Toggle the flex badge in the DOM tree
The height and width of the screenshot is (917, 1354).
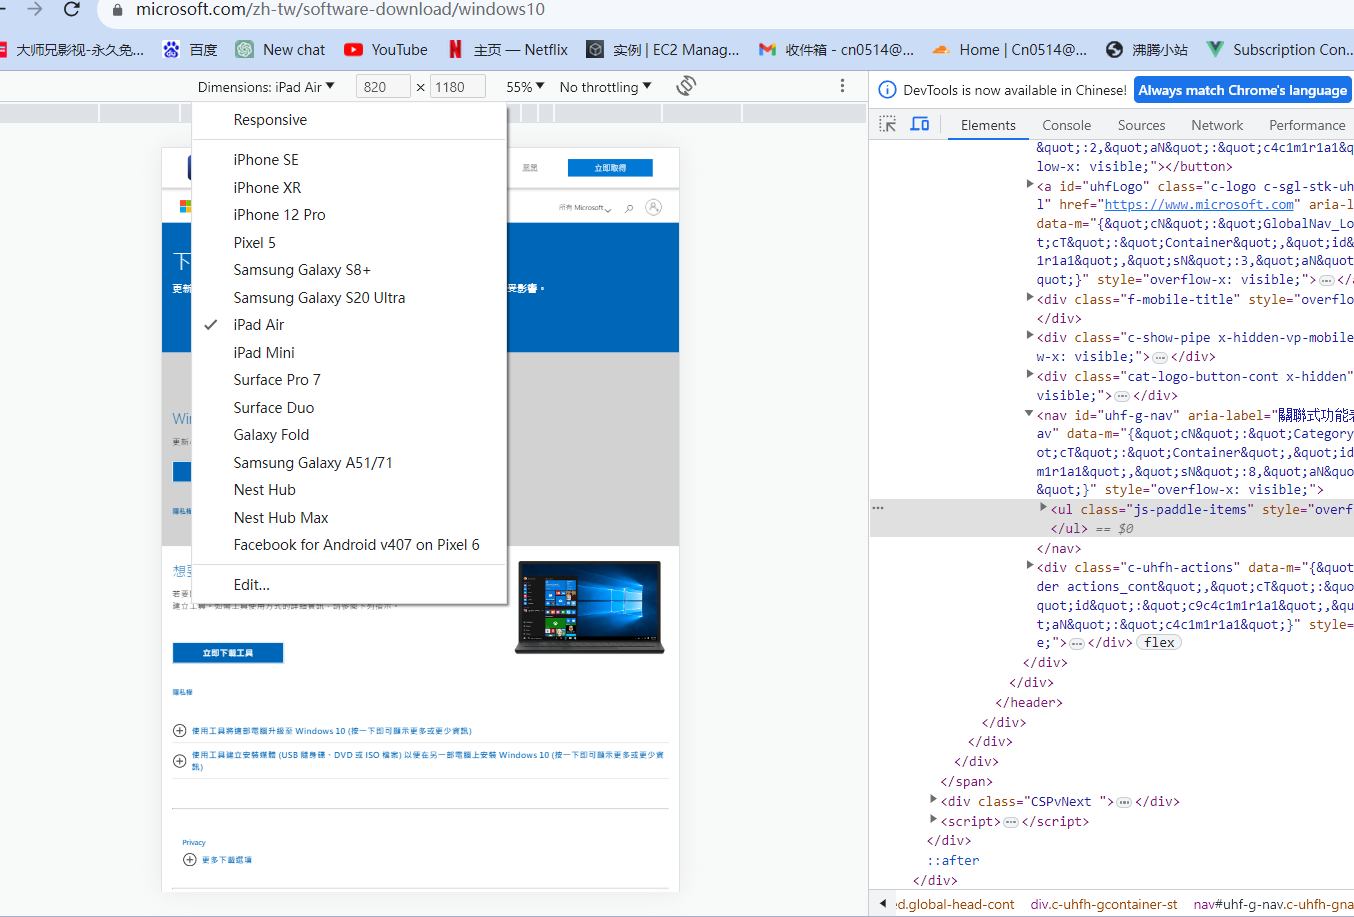coord(1159,643)
